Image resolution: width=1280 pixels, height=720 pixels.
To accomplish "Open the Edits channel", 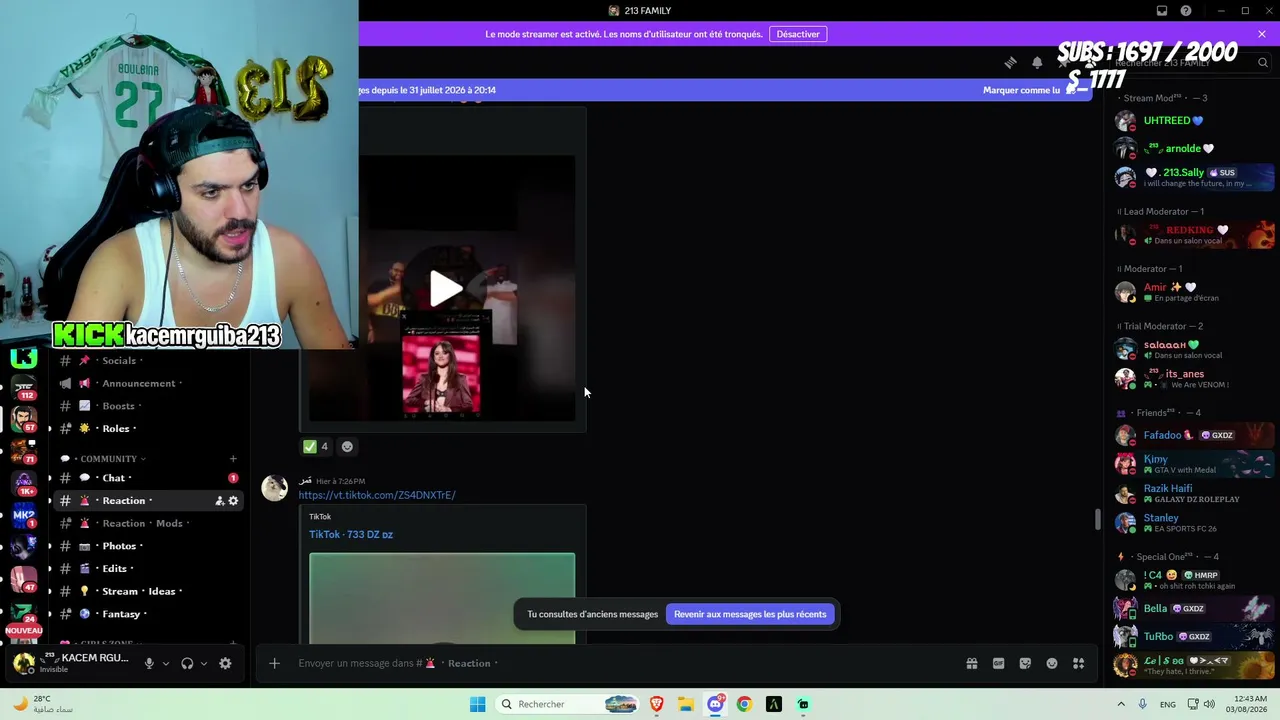I will (147, 569).
